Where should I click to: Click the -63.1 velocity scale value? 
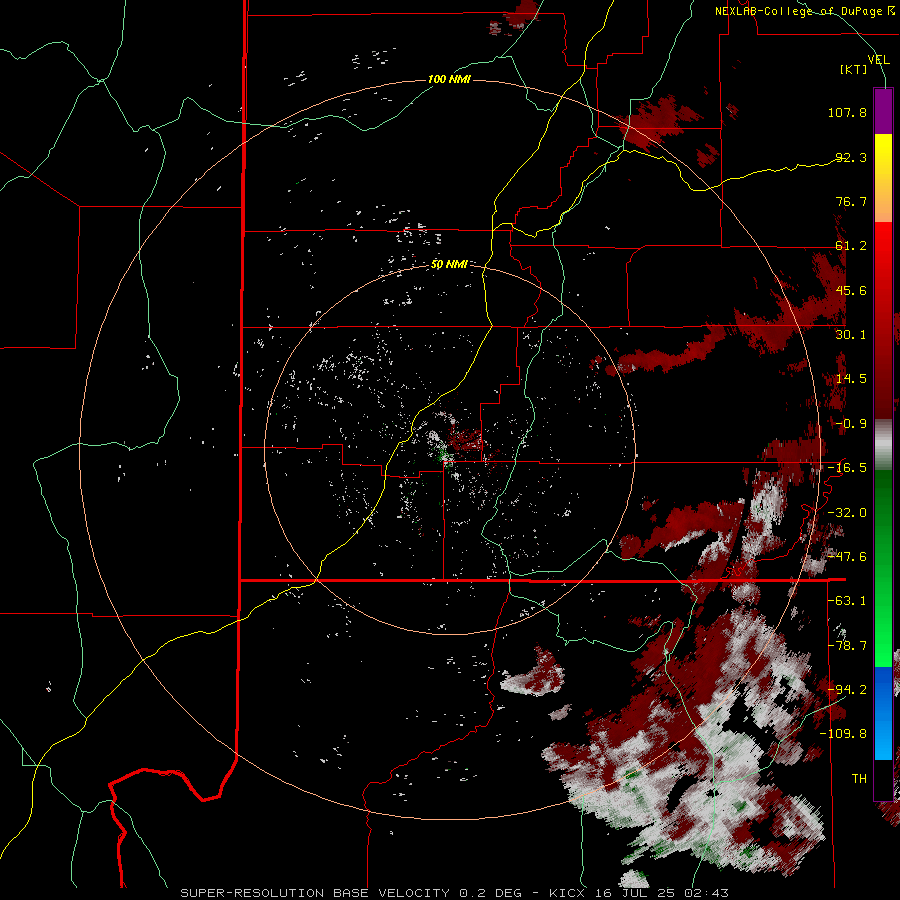pos(847,601)
